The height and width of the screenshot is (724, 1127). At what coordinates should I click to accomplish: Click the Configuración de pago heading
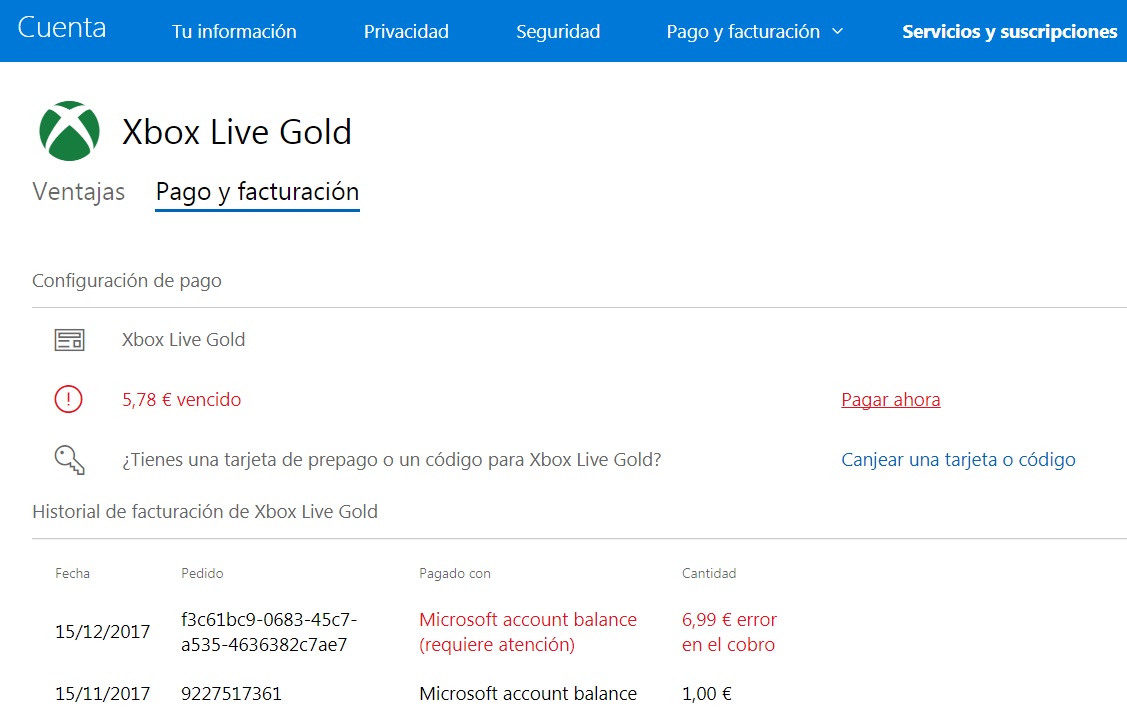coord(126,280)
